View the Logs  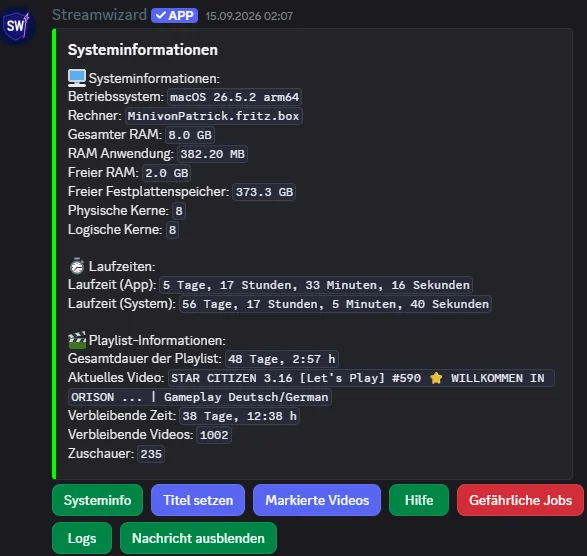coord(82,538)
